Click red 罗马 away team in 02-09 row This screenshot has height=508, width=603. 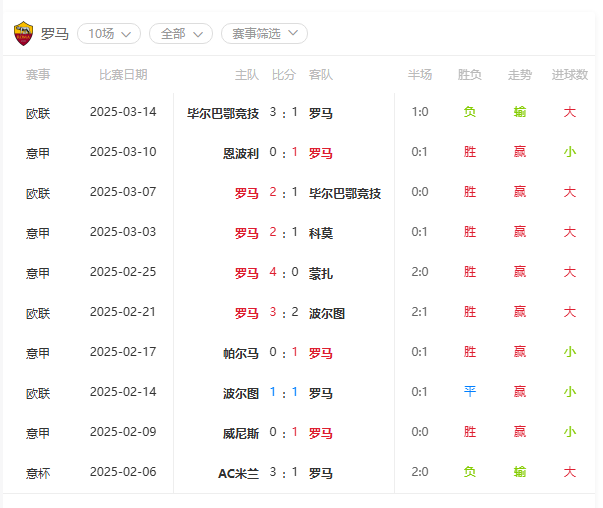(321, 433)
